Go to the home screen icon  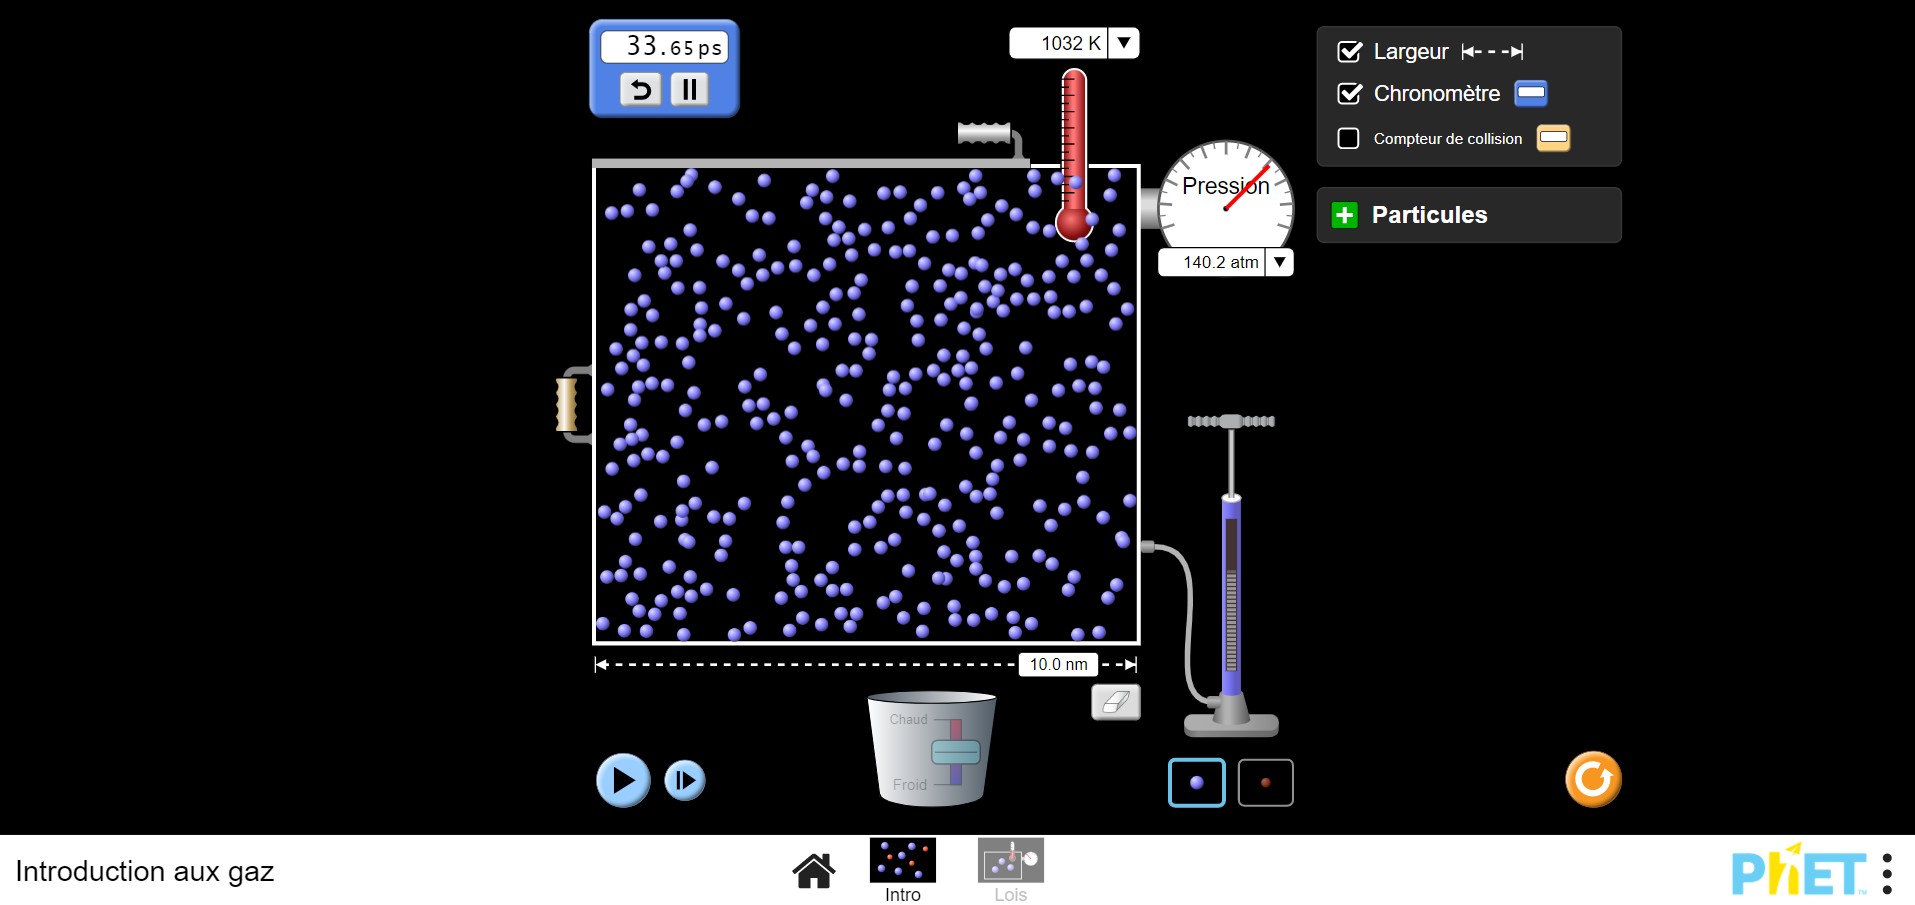click(814, 870)
